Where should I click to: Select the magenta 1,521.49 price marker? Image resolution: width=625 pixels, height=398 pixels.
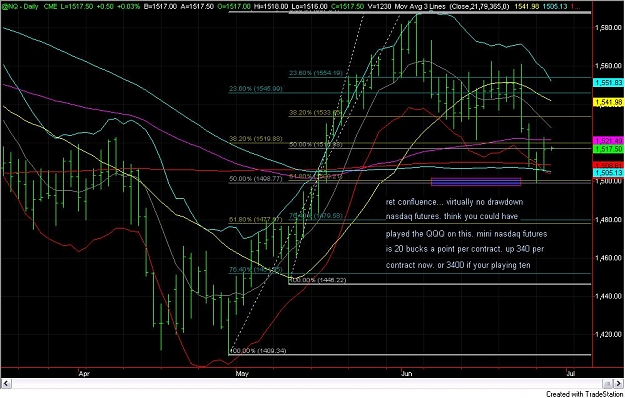[x=608, y=141]
